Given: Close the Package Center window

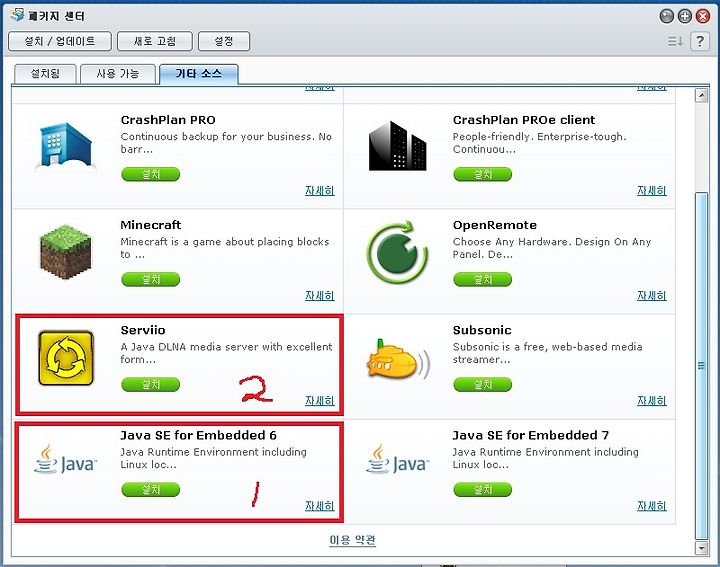Looking at the screenshot, I should 703,17.
